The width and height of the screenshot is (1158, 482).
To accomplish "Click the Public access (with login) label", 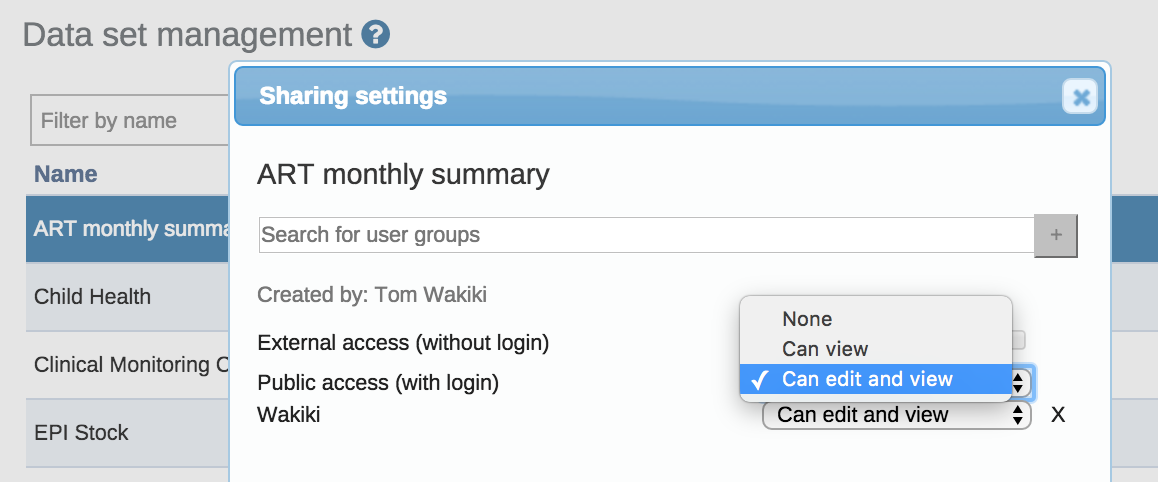I will coord(378,383).
